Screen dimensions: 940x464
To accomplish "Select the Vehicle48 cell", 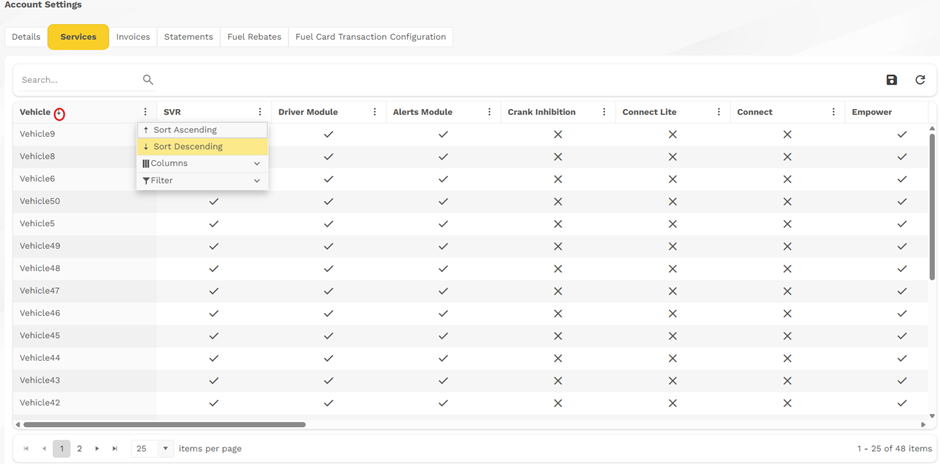I will pyautogui.click(x=85, y=269).
